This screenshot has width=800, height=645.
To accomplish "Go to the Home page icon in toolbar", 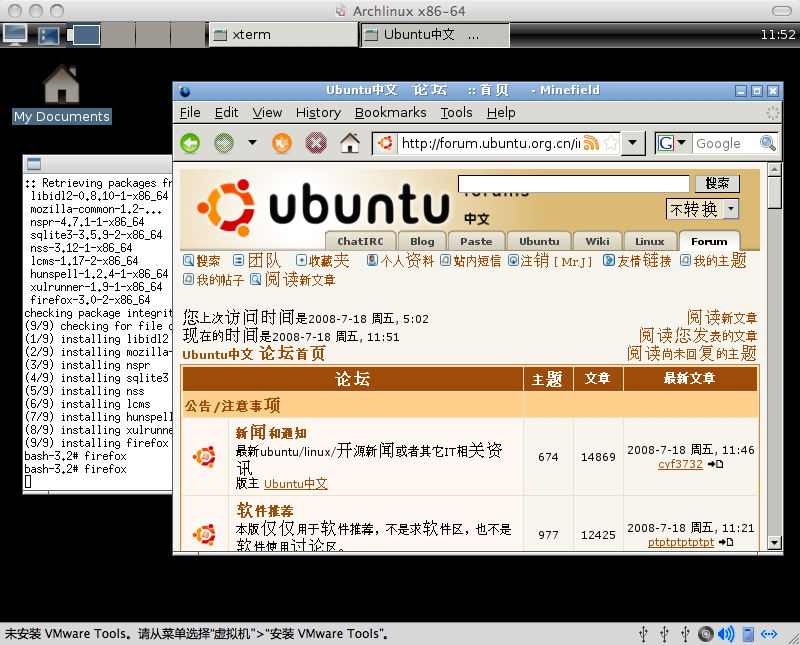I will coord(350,143).
